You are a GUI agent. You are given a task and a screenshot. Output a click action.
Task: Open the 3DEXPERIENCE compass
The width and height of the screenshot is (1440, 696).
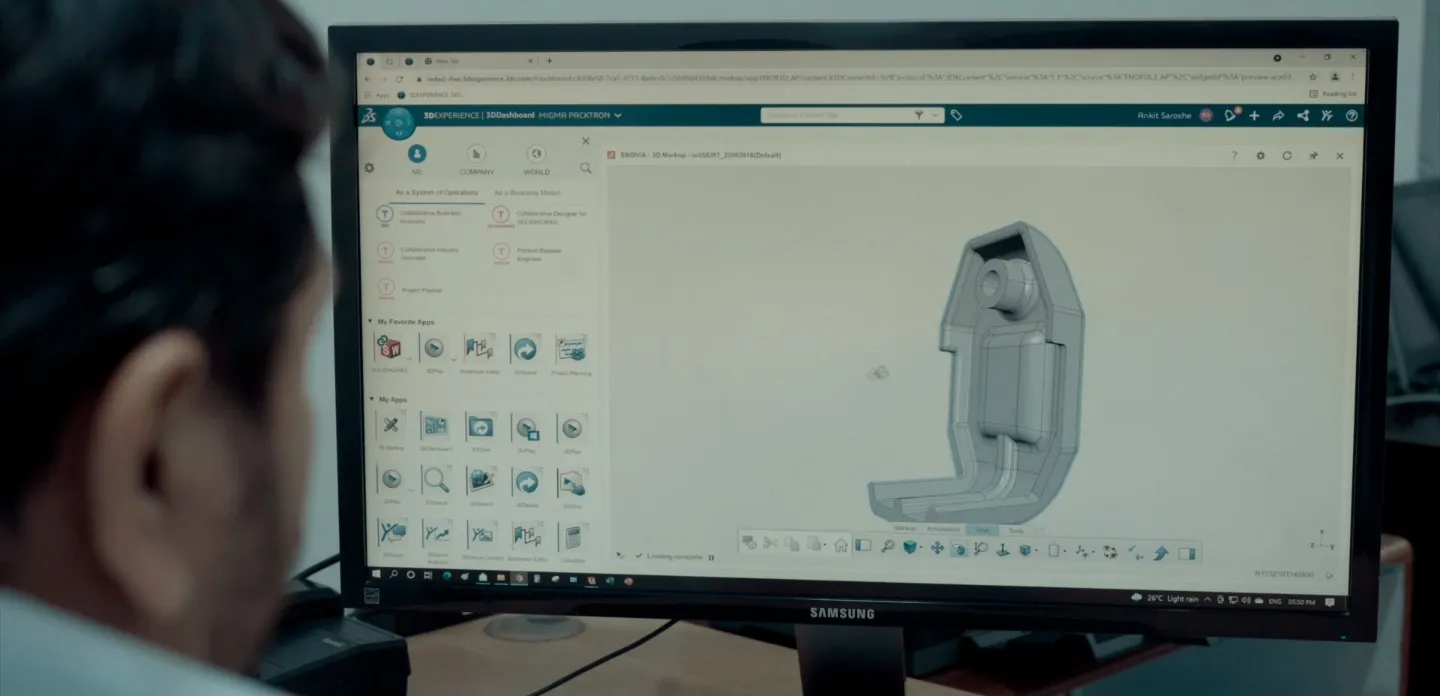click(398, 124)
